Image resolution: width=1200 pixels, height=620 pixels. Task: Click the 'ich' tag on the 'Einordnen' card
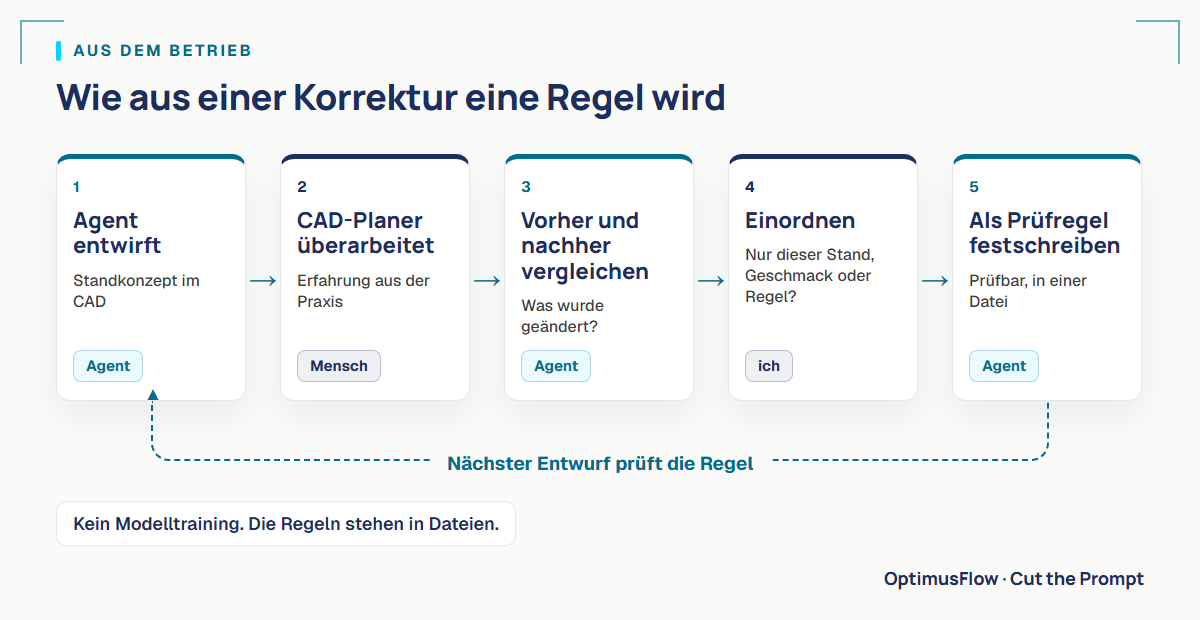(x=769, y=366)
